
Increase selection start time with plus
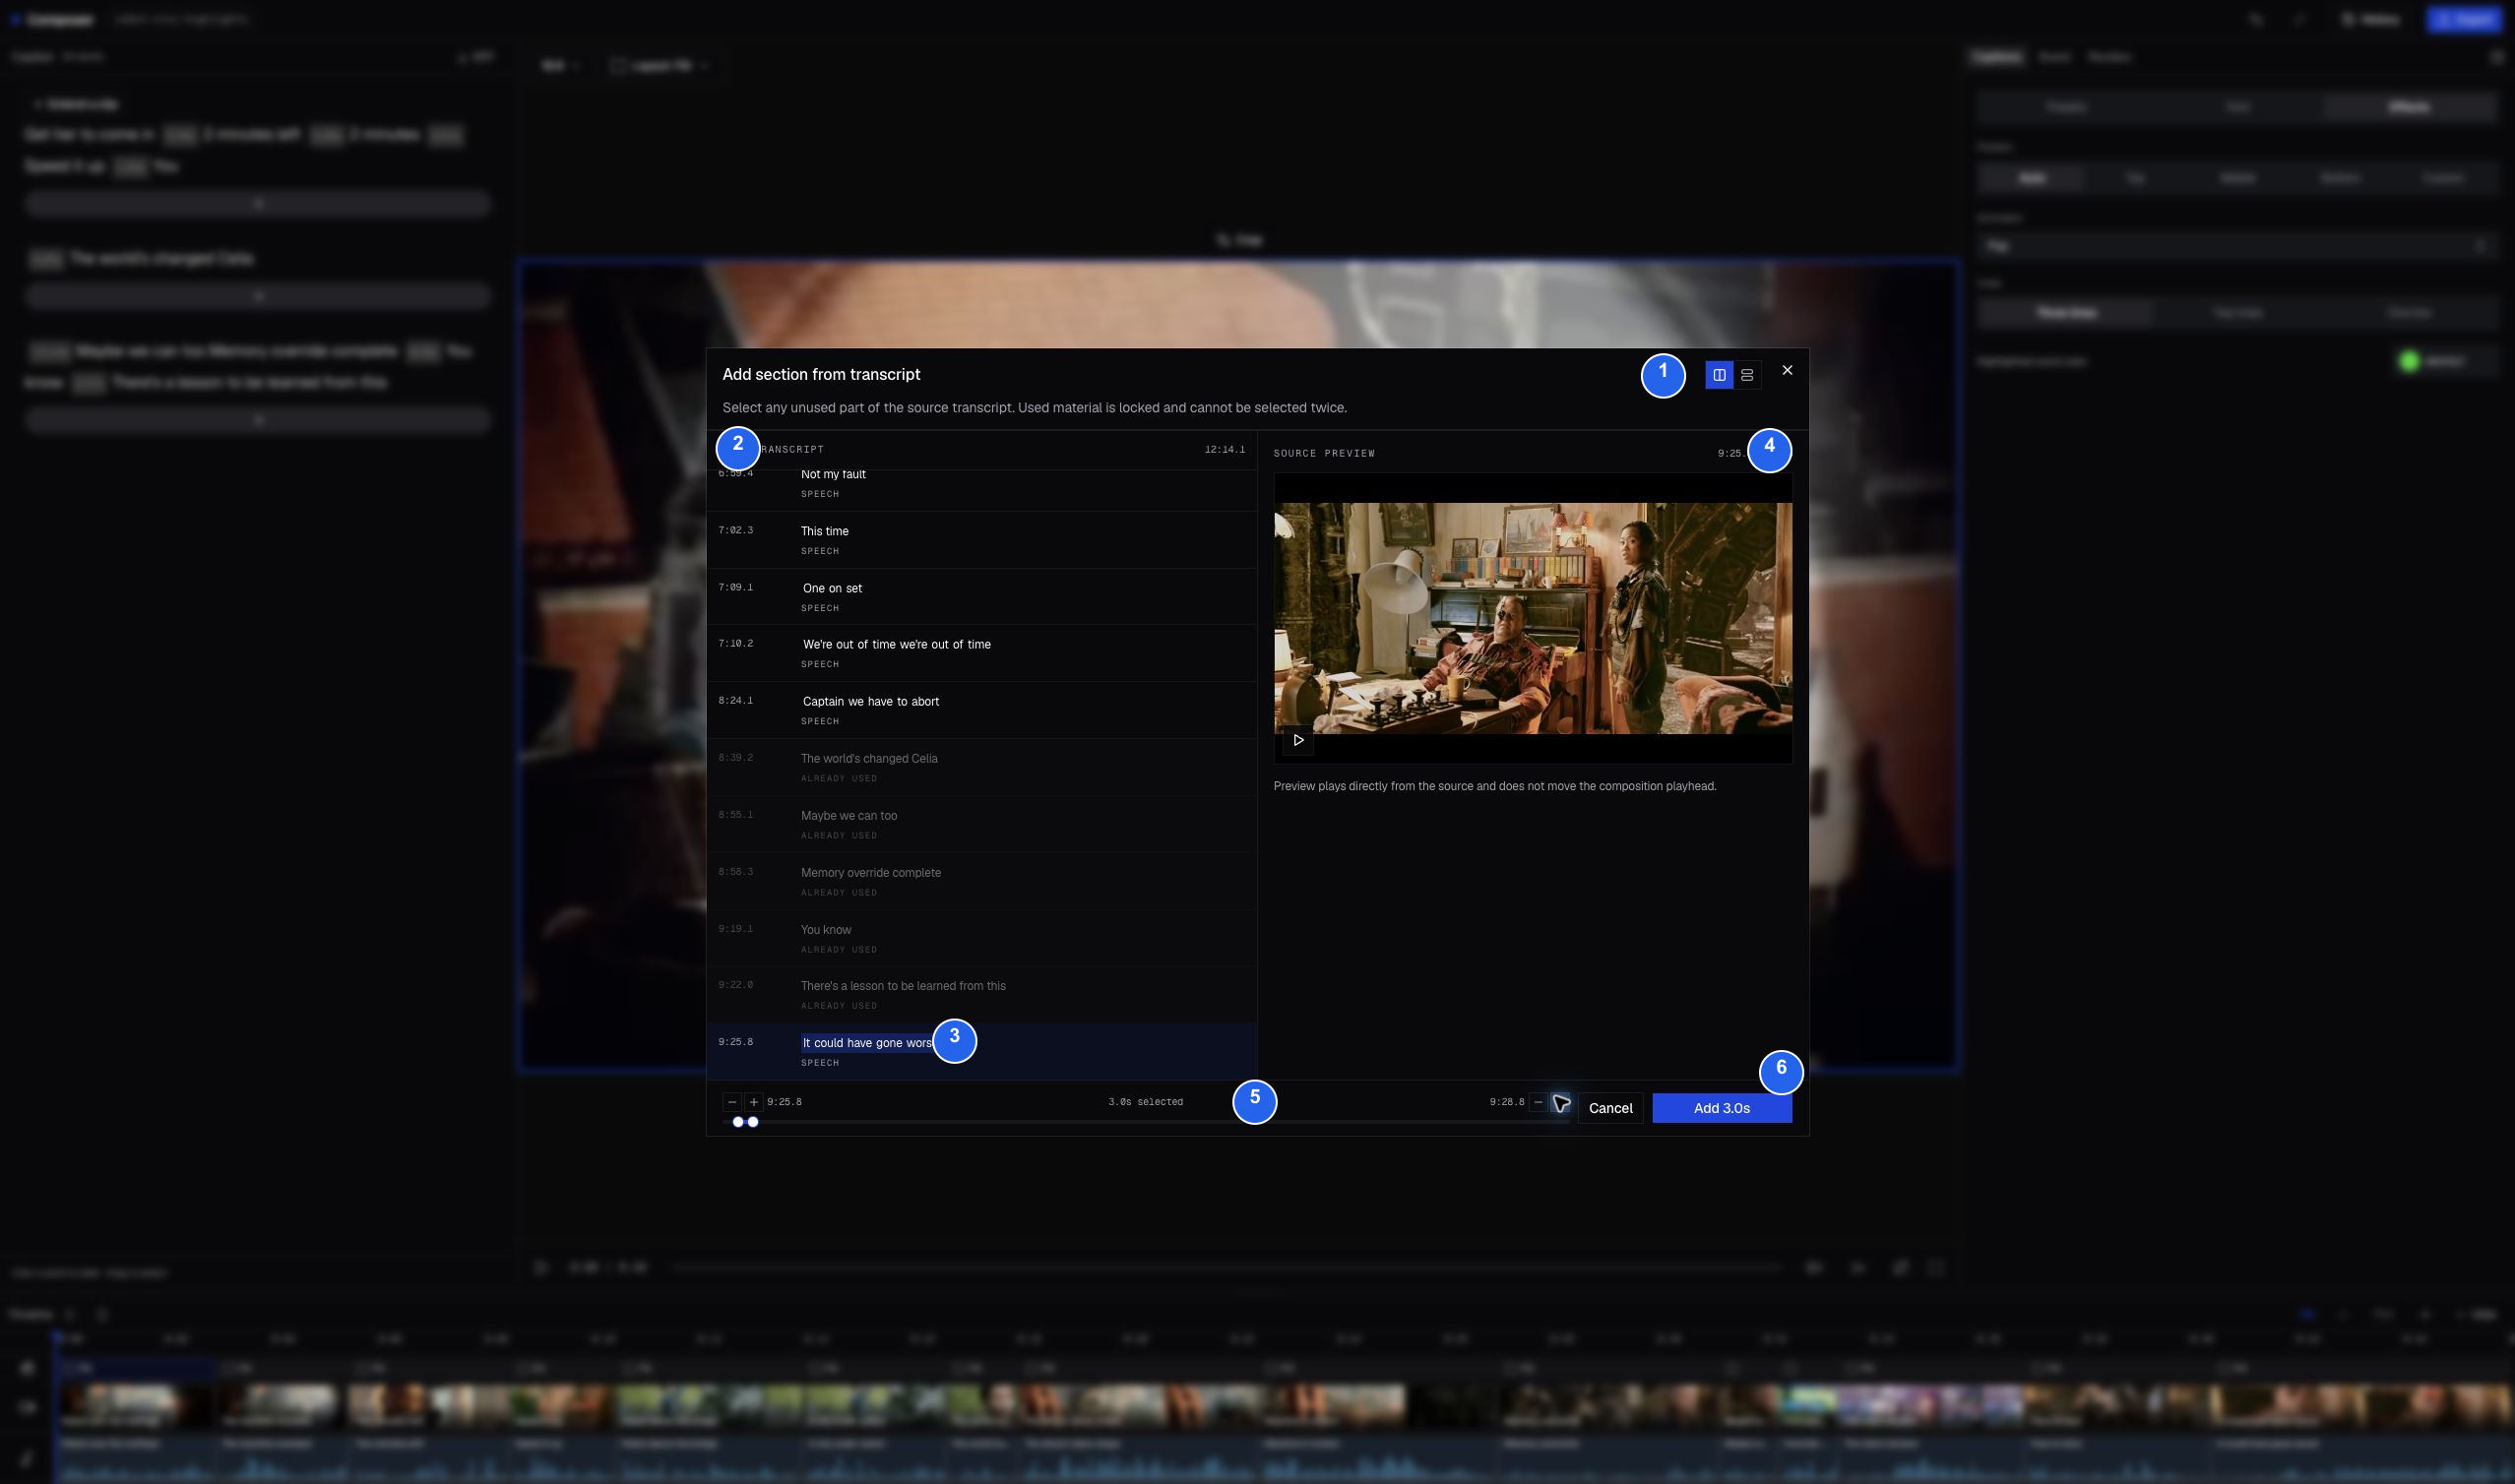click(x=754, y=1102)
